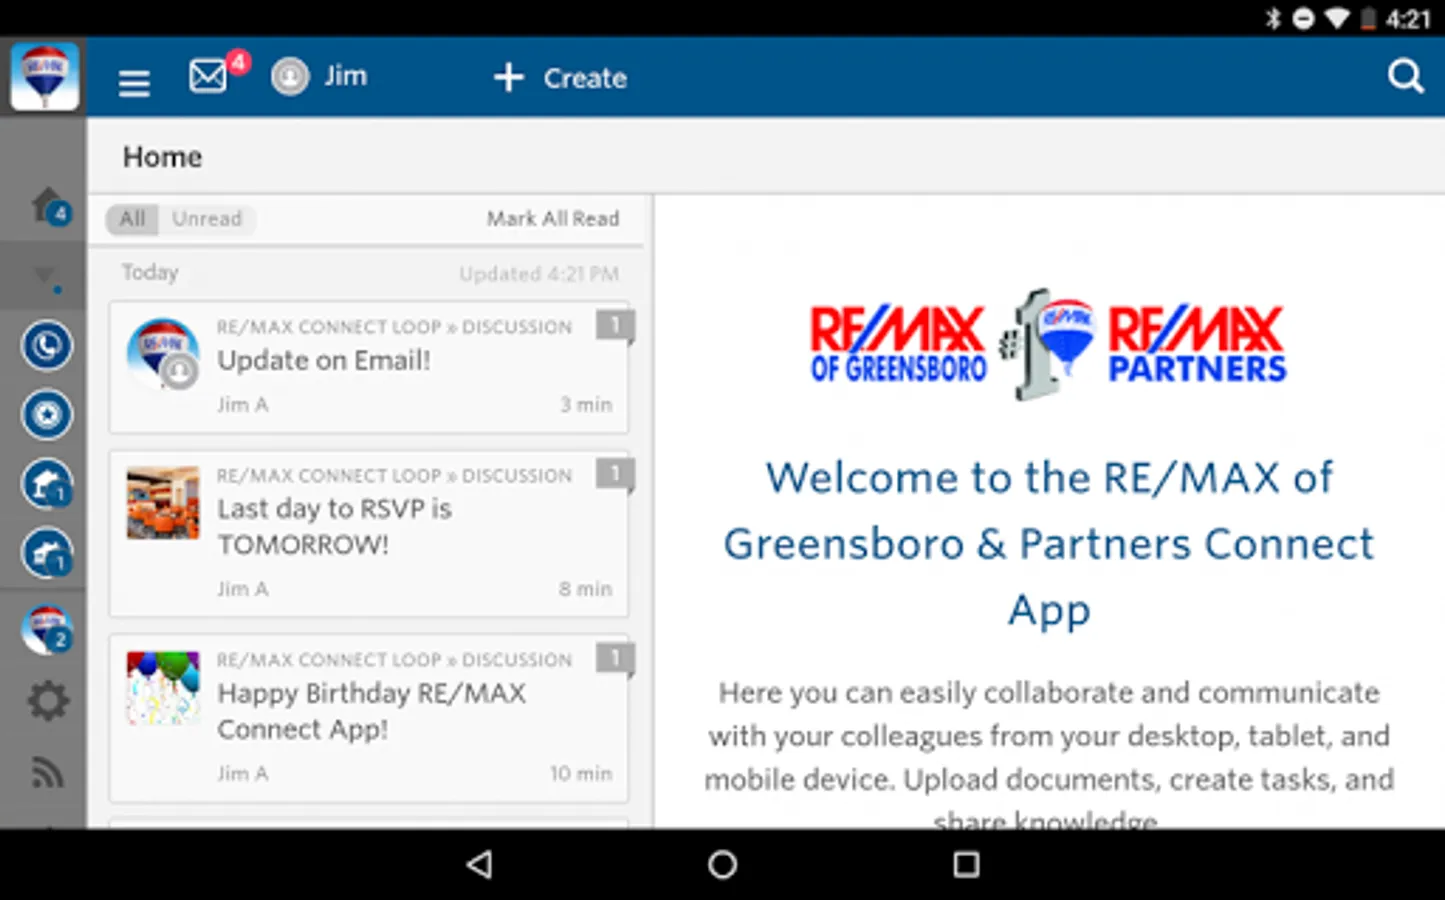Select the All filter
This screenshot has height=900, width=1445.
pos(132,219)
